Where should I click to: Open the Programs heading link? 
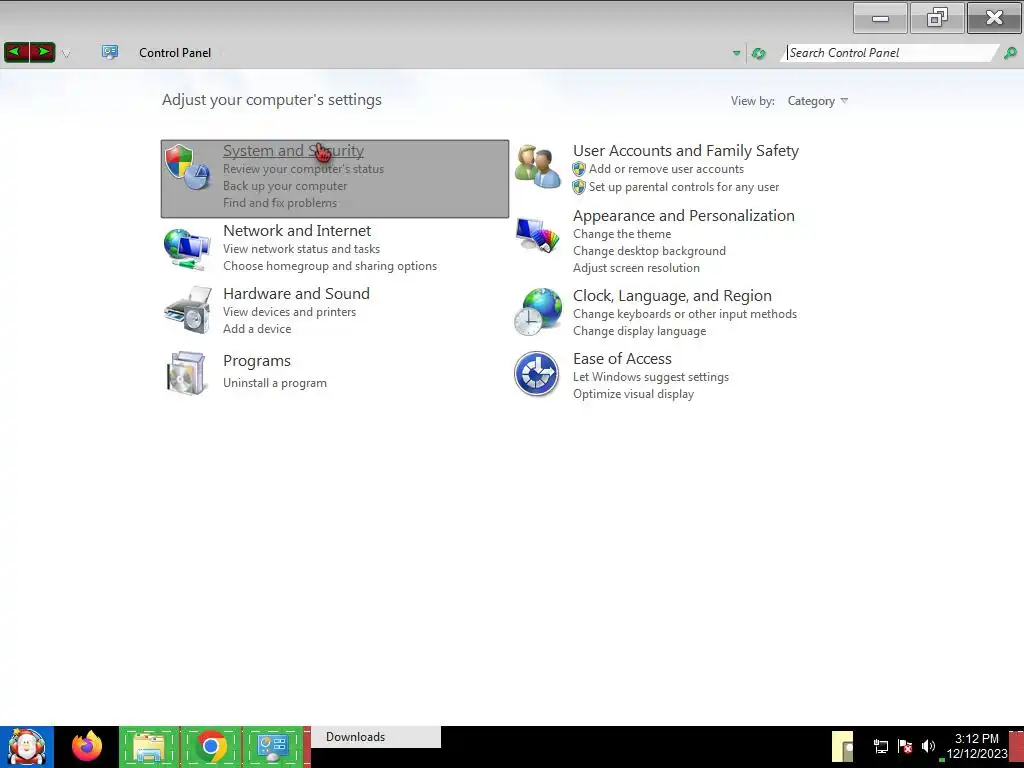tap(257, 361)
